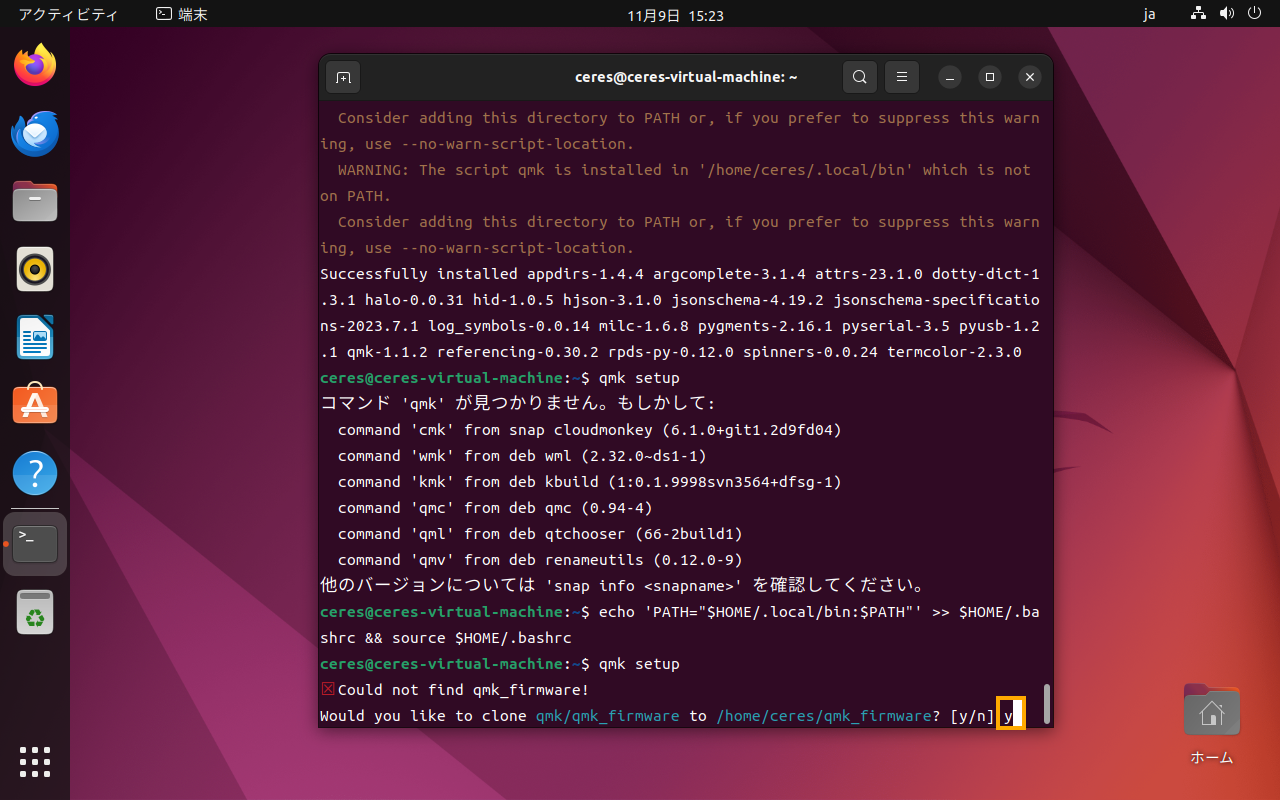This screenshot has width=1280, height=800.
Task: Click 'Could not find qmk_firmware!' text
Action: pyautogui.click(x=463, y=690)
